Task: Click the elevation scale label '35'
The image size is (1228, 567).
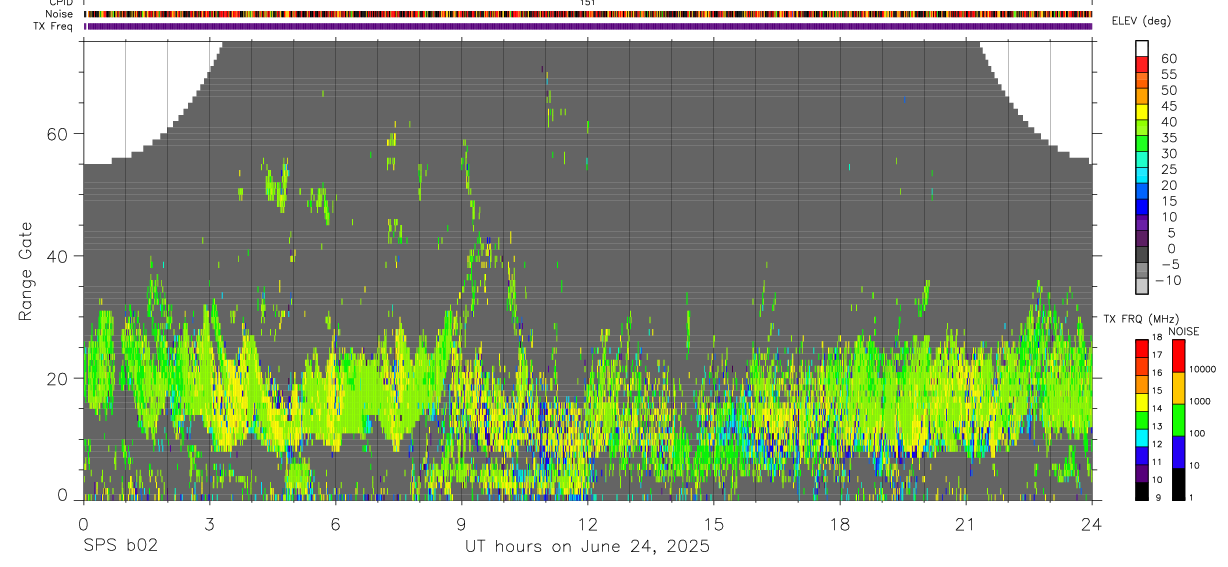Action: 1169,138
